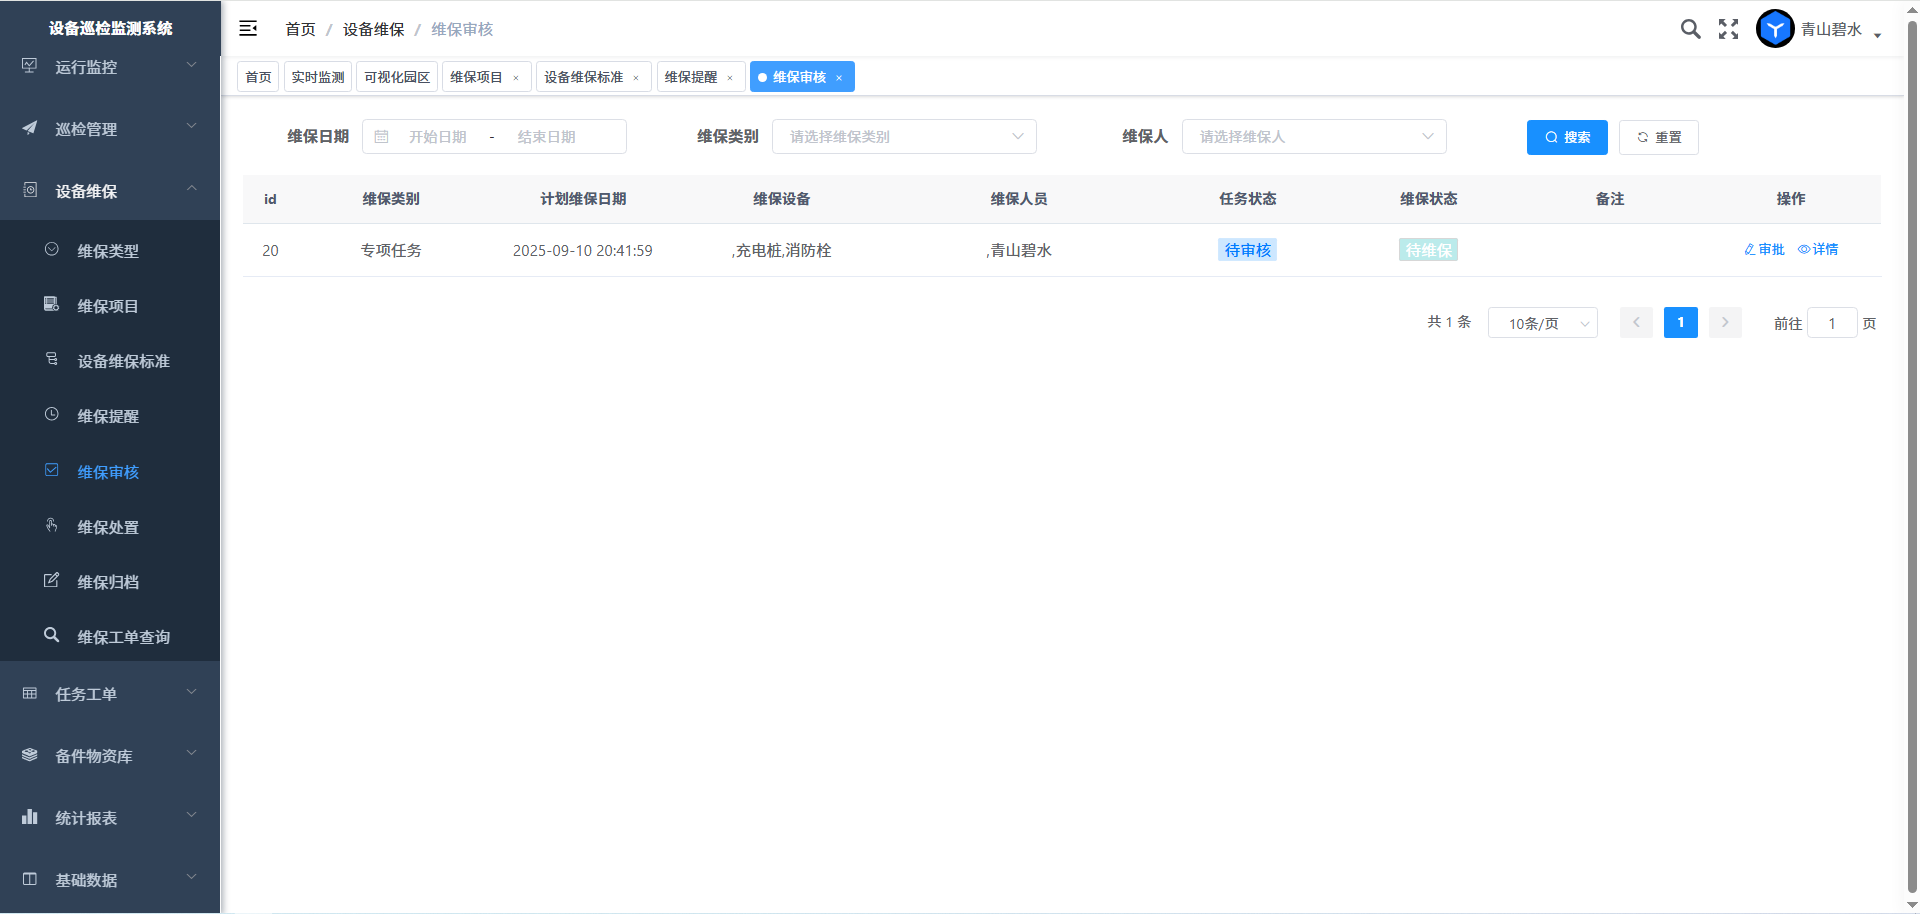The image size is (1920, 914).
Task: Switch to the 实时监测 tab
Action: tap(318, 77)
